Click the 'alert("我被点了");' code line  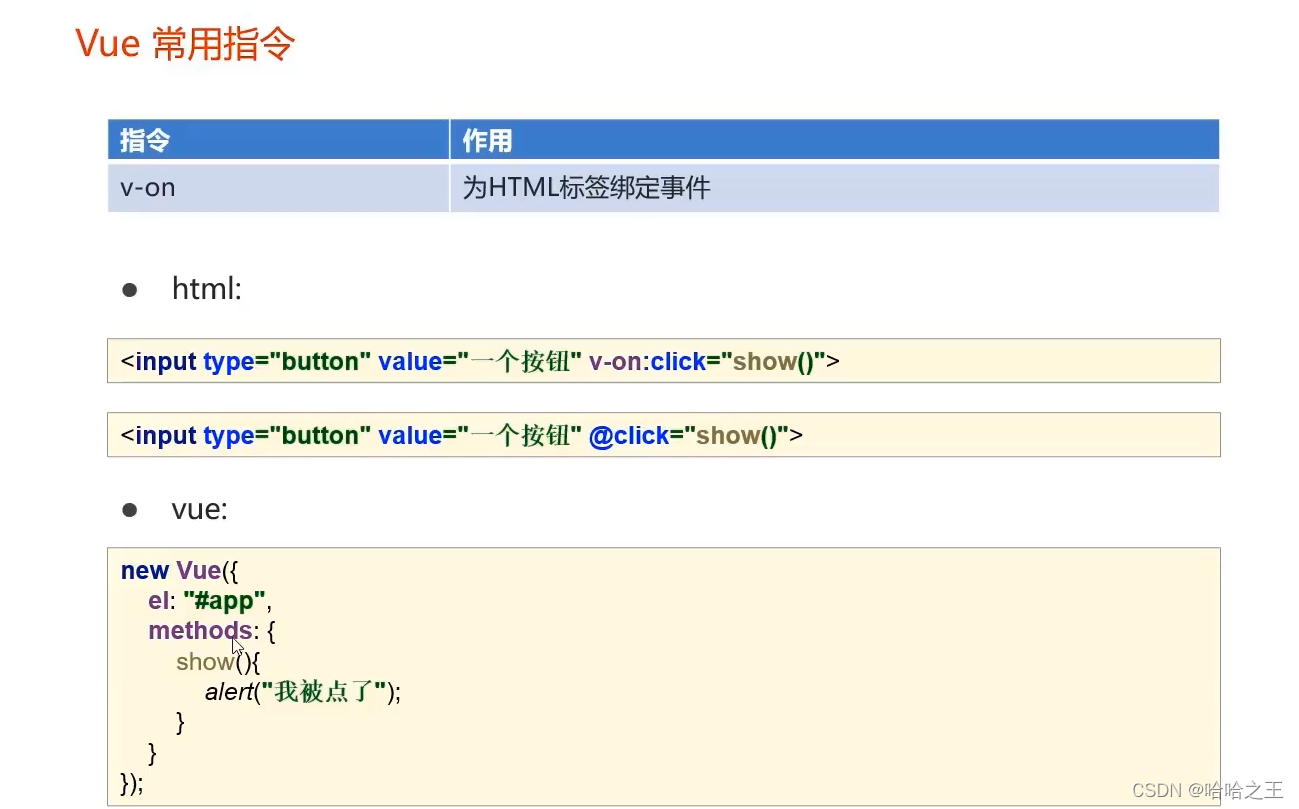pyautogui.click(x=303, y=692)
